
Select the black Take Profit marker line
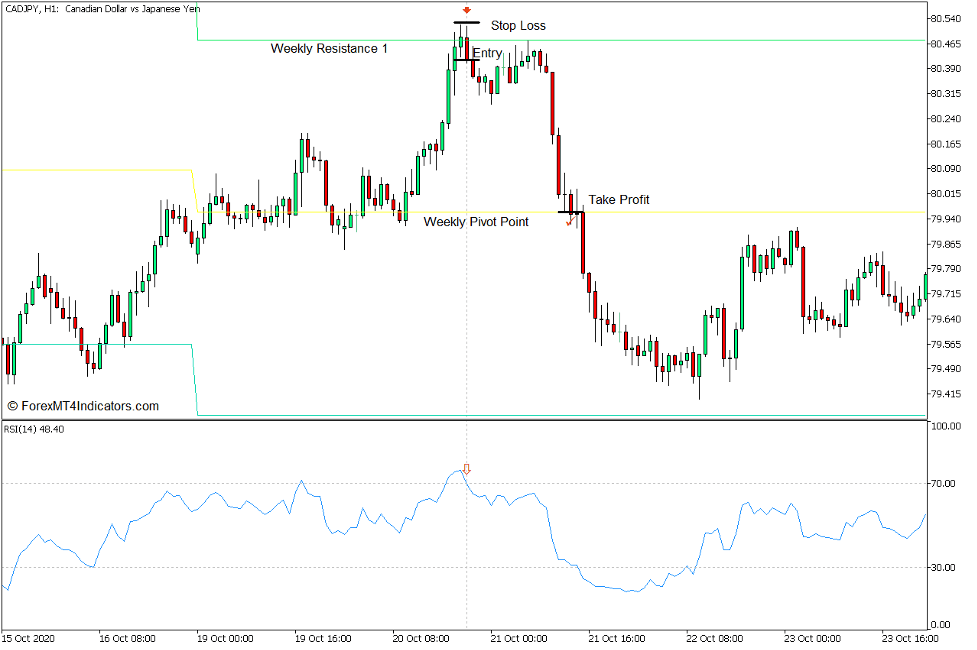tap(570, 211)
